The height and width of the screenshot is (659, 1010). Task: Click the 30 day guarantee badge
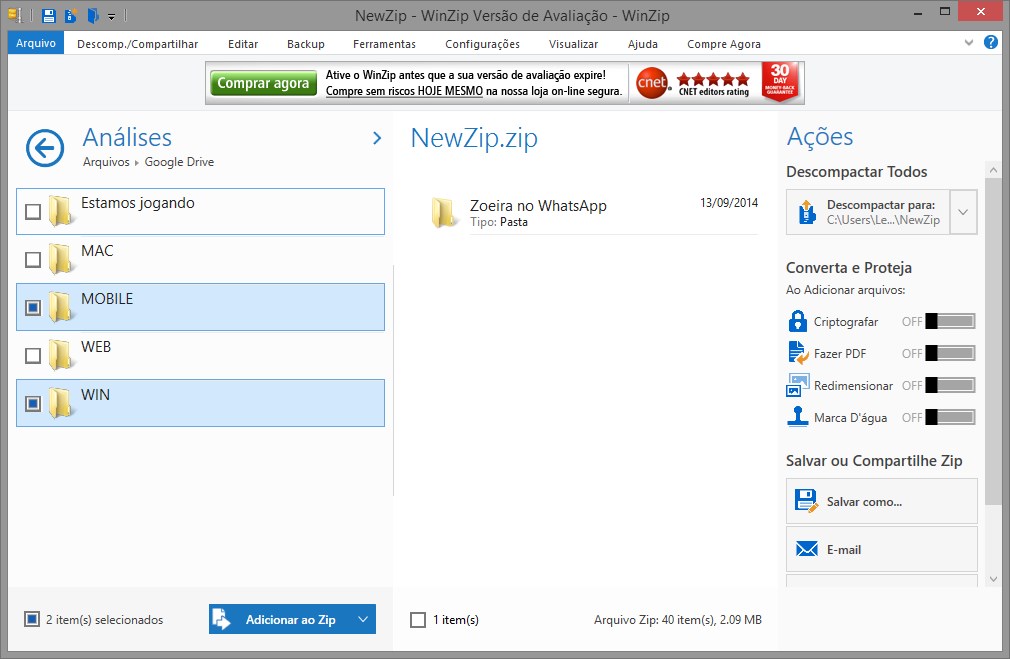coord(779,82)
